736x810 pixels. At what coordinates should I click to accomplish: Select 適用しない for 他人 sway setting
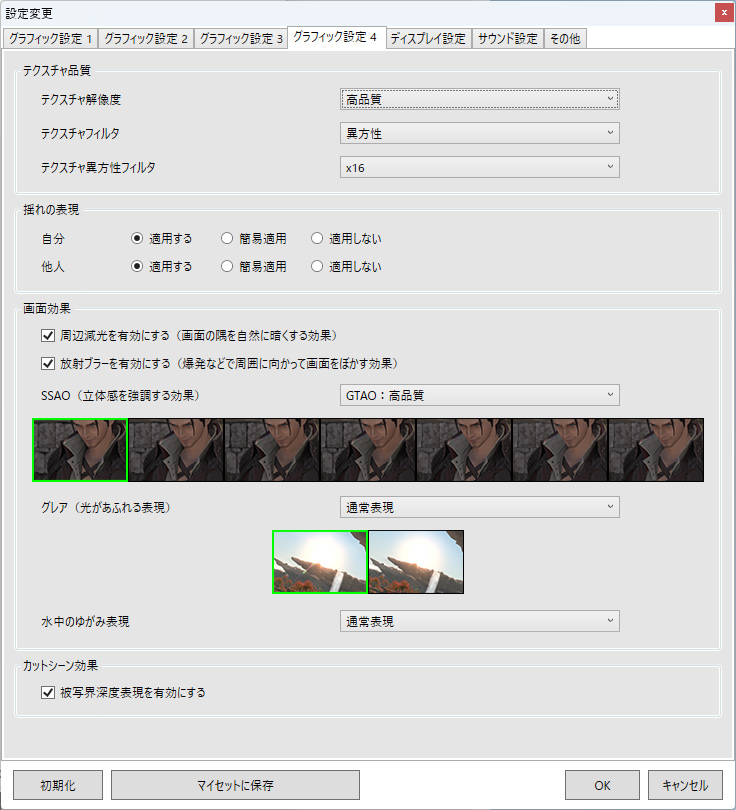coord(318,267)
